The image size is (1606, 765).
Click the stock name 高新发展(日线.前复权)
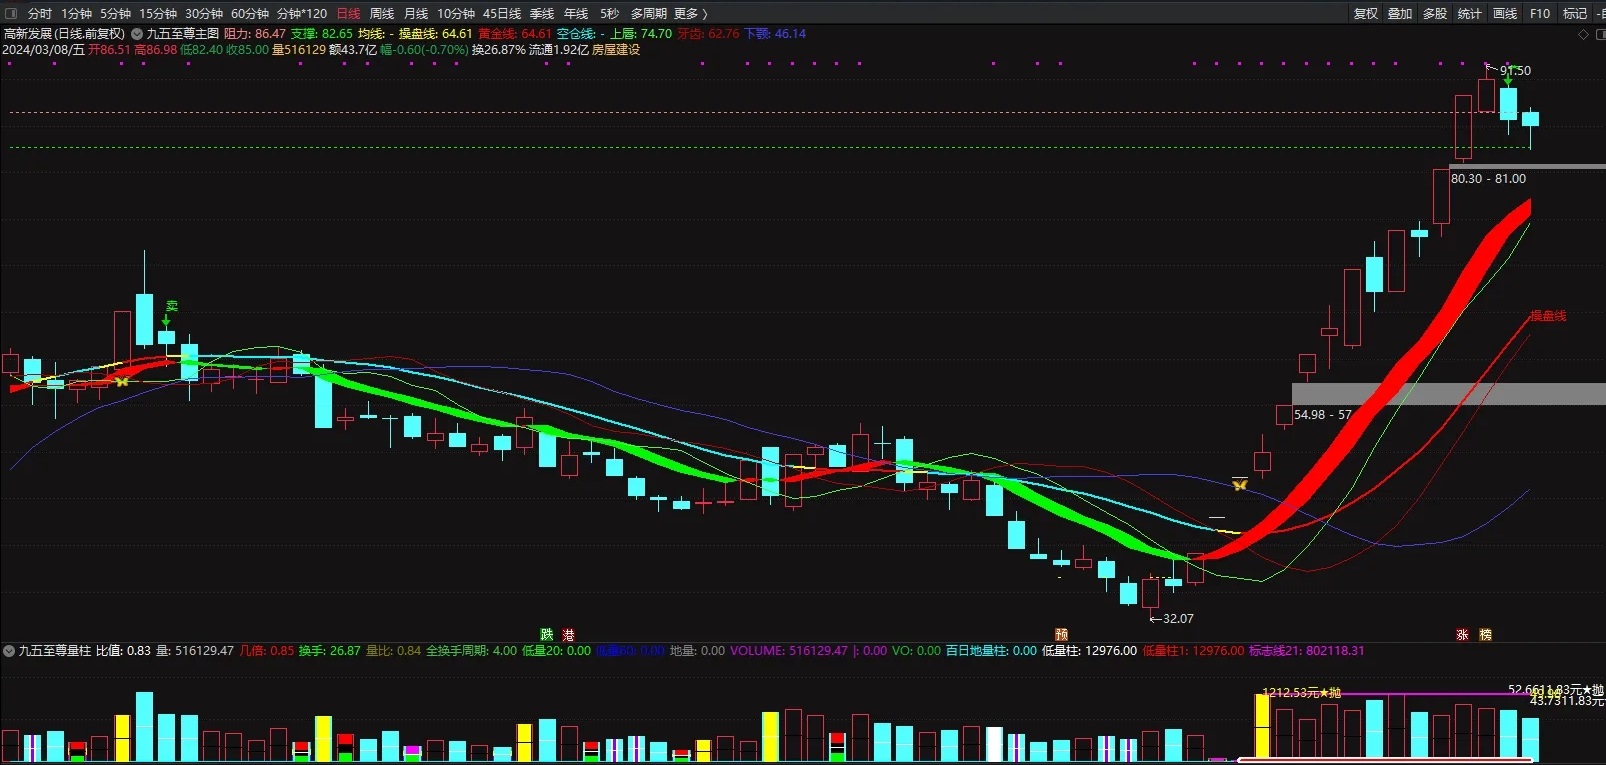tap(65, 34)
